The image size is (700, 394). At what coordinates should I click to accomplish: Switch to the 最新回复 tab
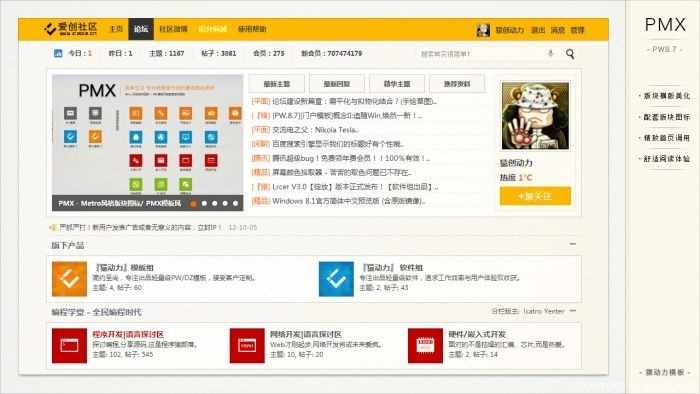coord(337,84)
